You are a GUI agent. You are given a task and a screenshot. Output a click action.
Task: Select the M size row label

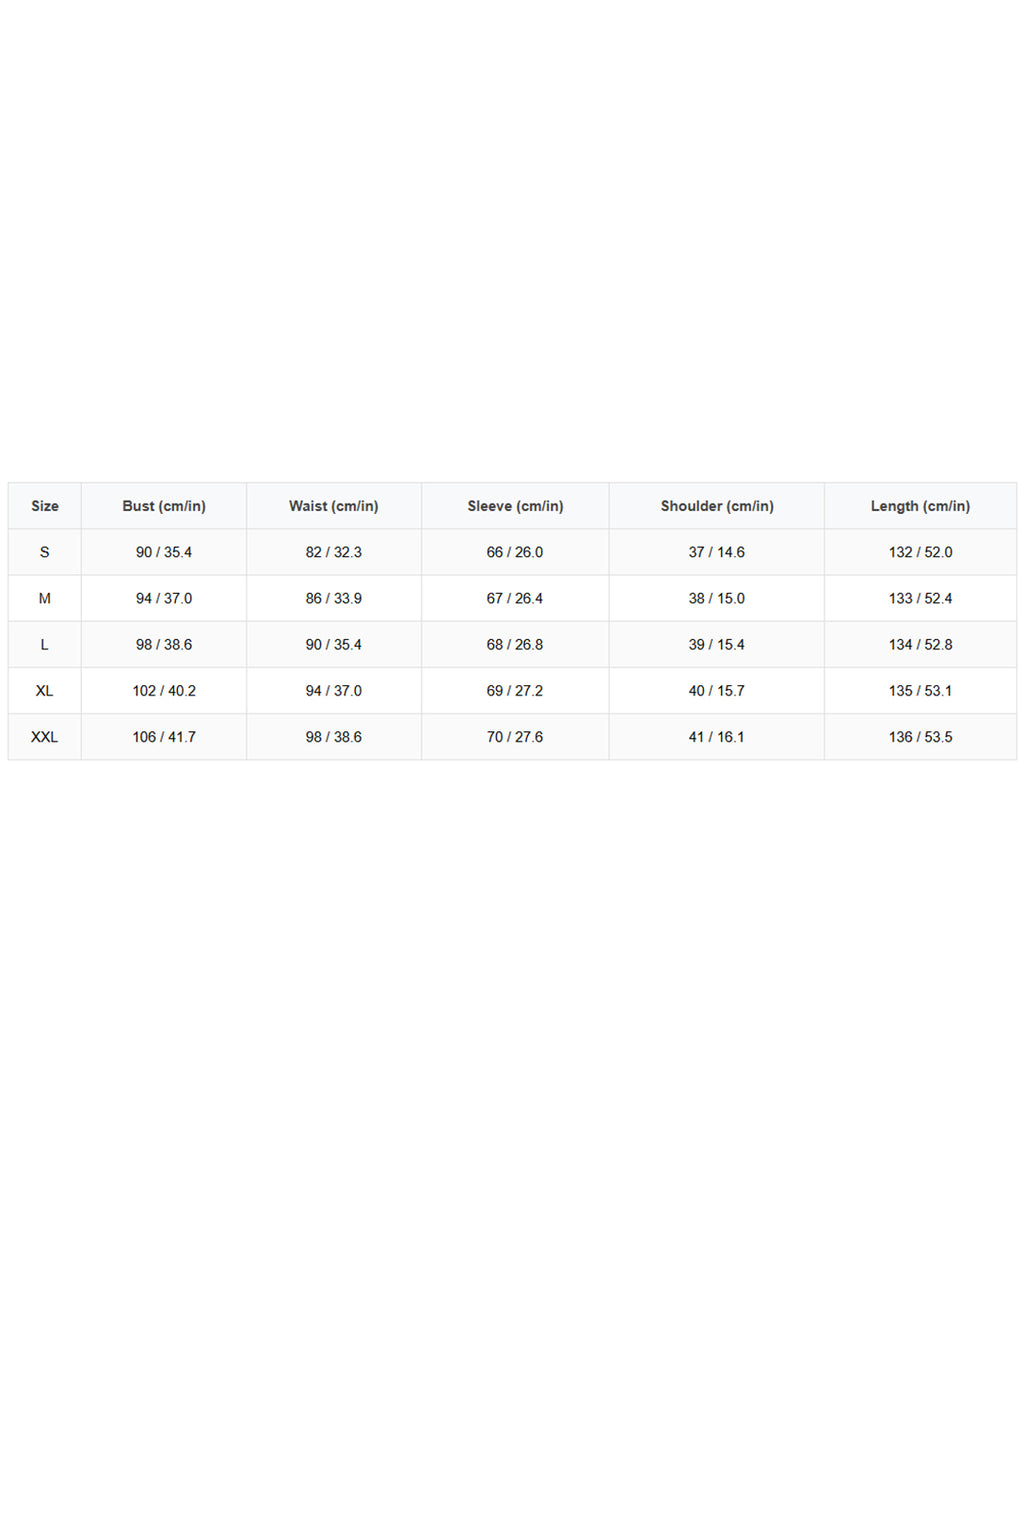(x=45, y=598)
